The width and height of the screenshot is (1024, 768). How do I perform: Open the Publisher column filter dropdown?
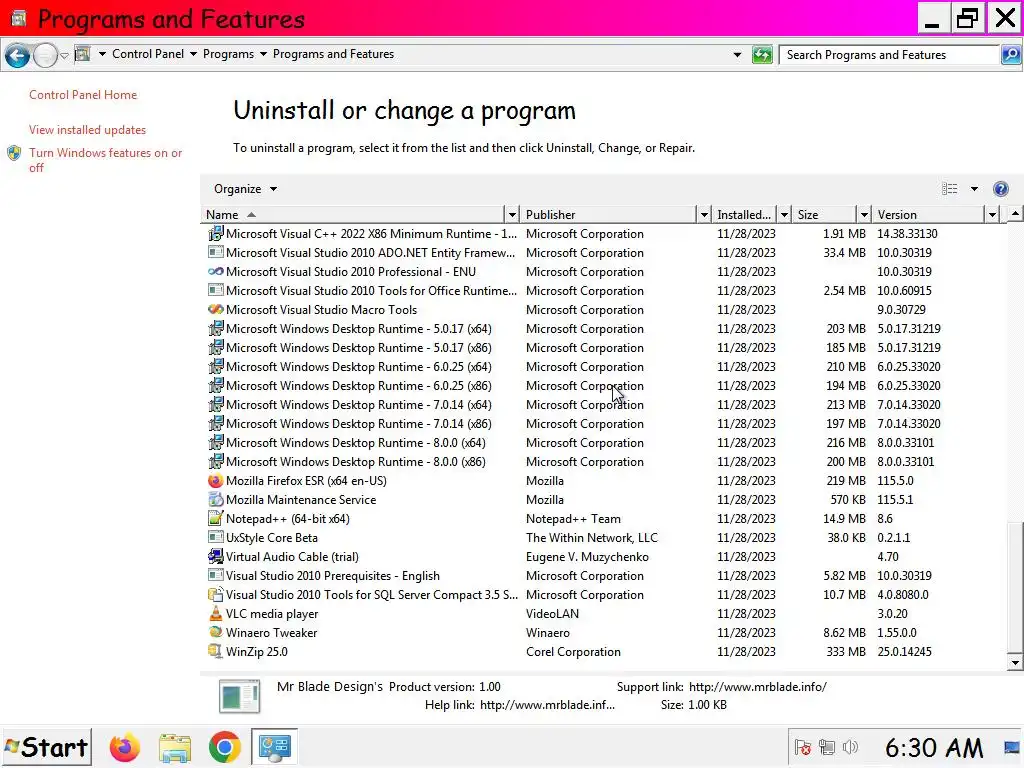tap(703, 214)
